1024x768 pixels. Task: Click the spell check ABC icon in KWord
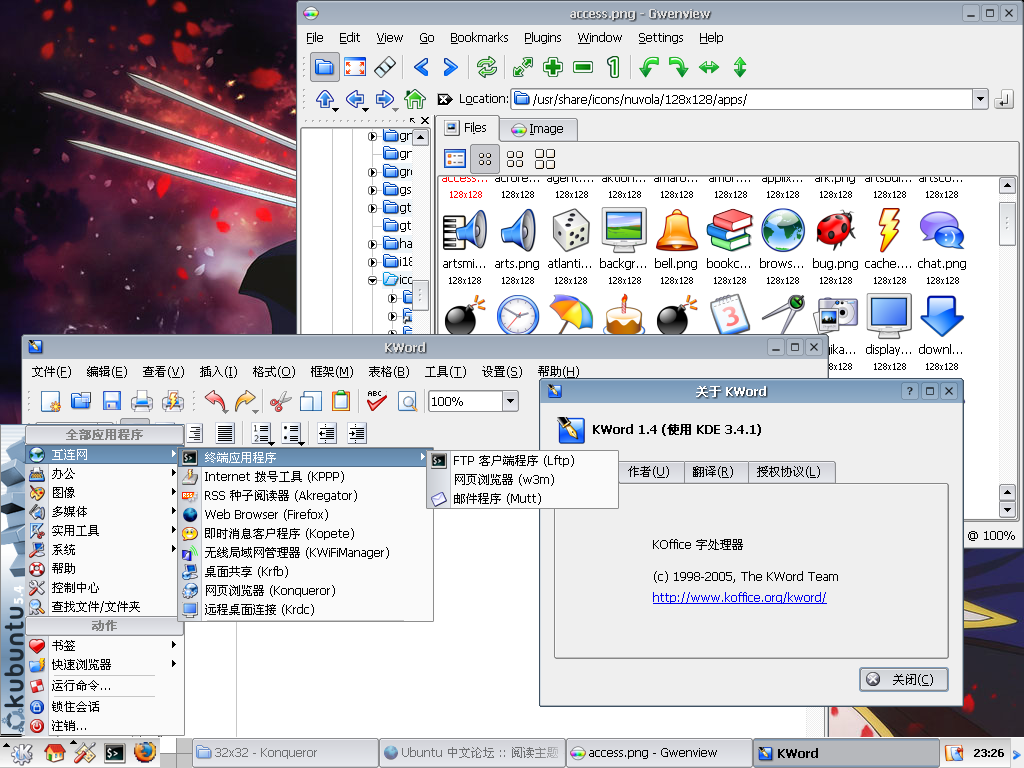[x=376, y=401]
